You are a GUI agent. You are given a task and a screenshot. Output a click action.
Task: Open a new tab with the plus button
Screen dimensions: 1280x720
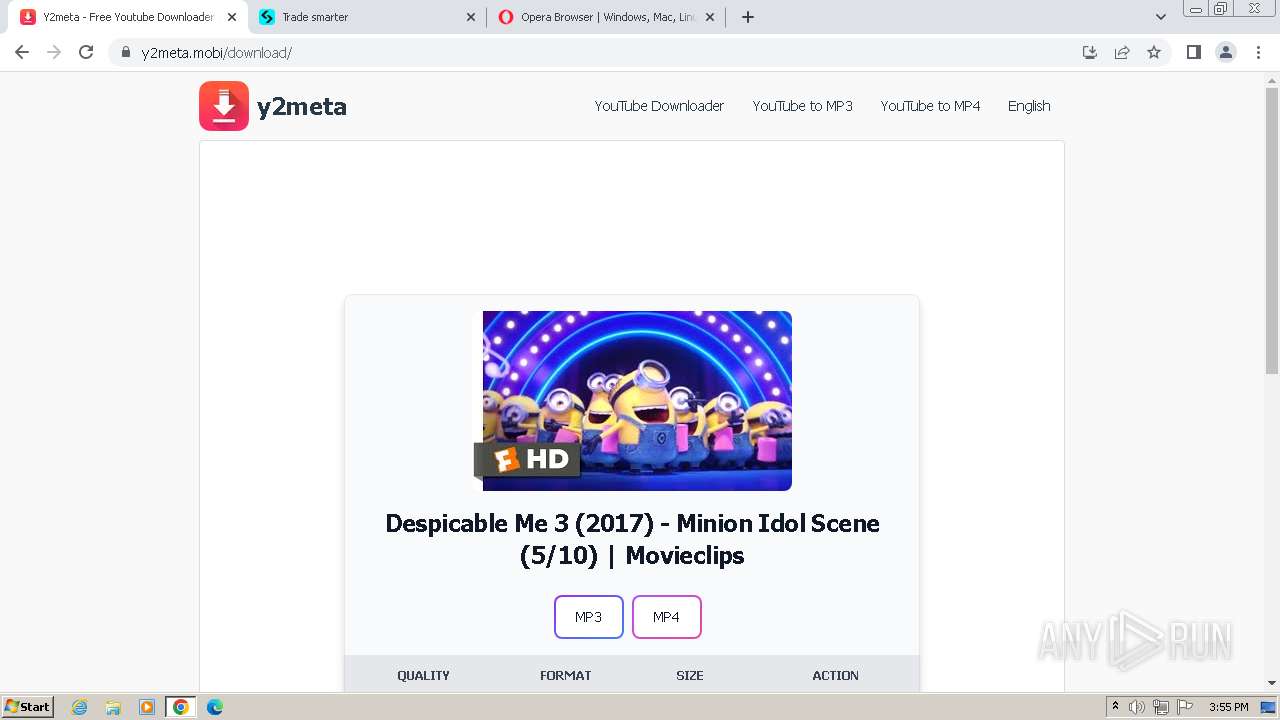[x=748, y=17]
